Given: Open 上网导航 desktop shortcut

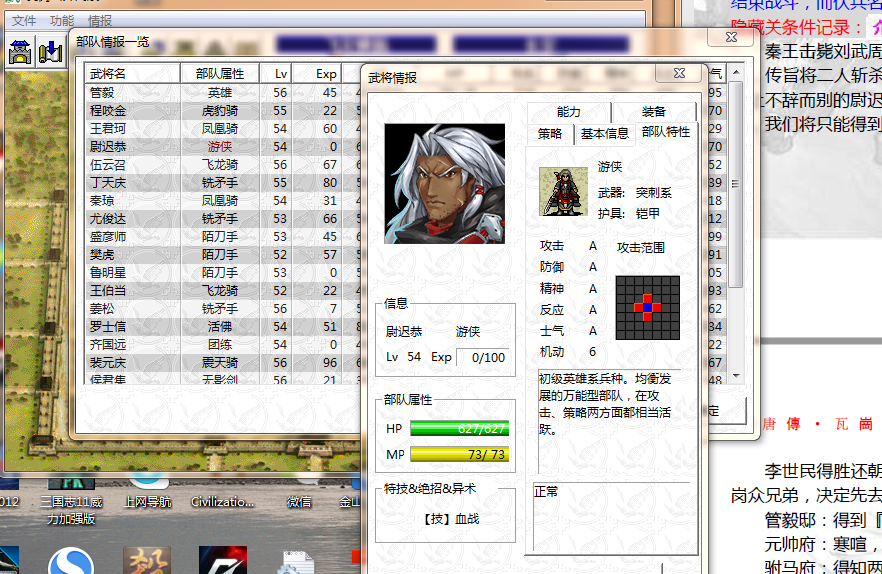Looking at the screenshot, I should click(147, 494).
